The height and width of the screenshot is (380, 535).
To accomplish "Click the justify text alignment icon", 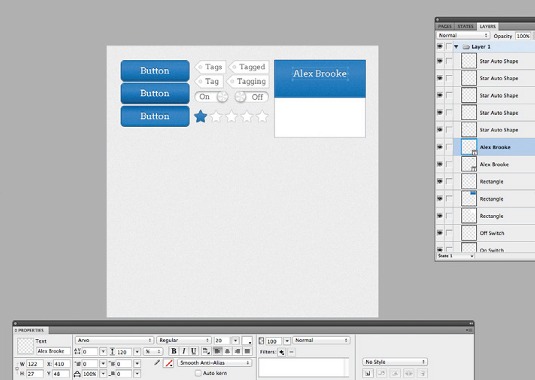I will 248,351.
